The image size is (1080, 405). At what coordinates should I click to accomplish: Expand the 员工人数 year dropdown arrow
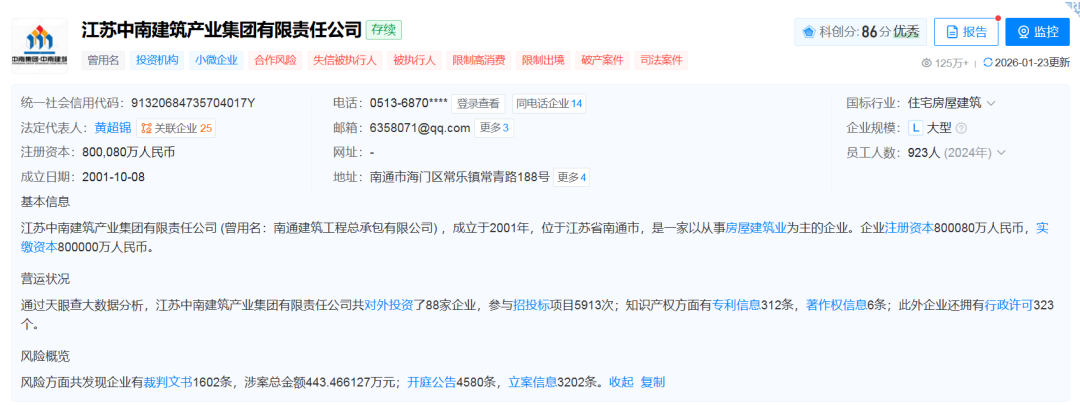pos(1001,152)
